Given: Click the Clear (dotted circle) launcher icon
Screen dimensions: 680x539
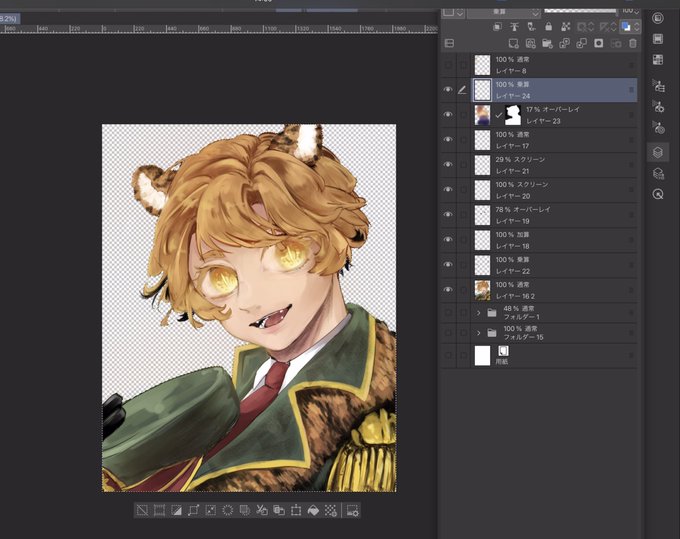Looking at the screenshot, I should coord(228,510).
